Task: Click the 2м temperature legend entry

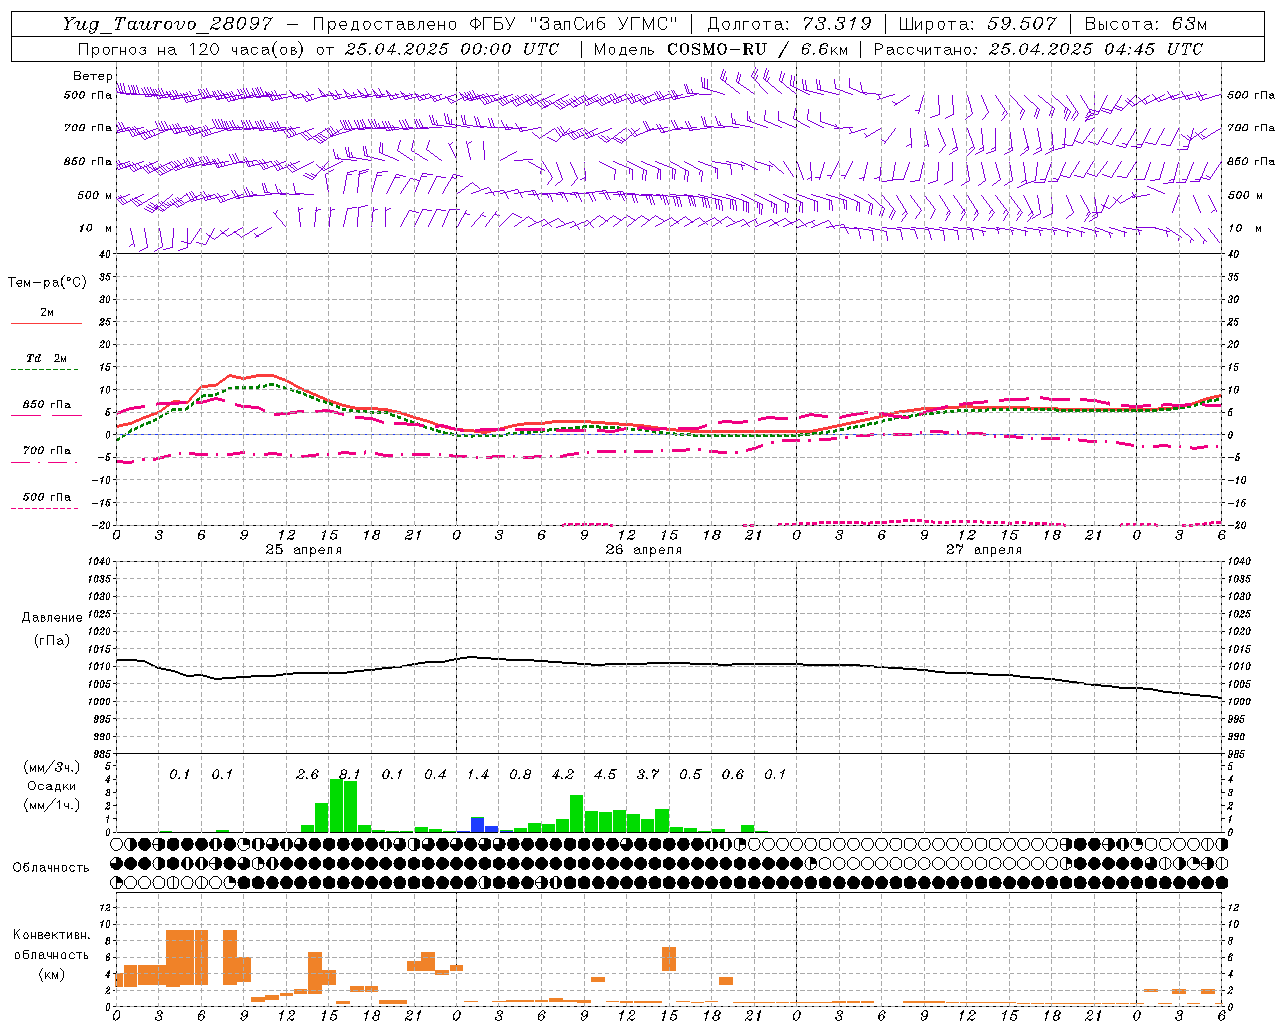Action: pos(46,313)
